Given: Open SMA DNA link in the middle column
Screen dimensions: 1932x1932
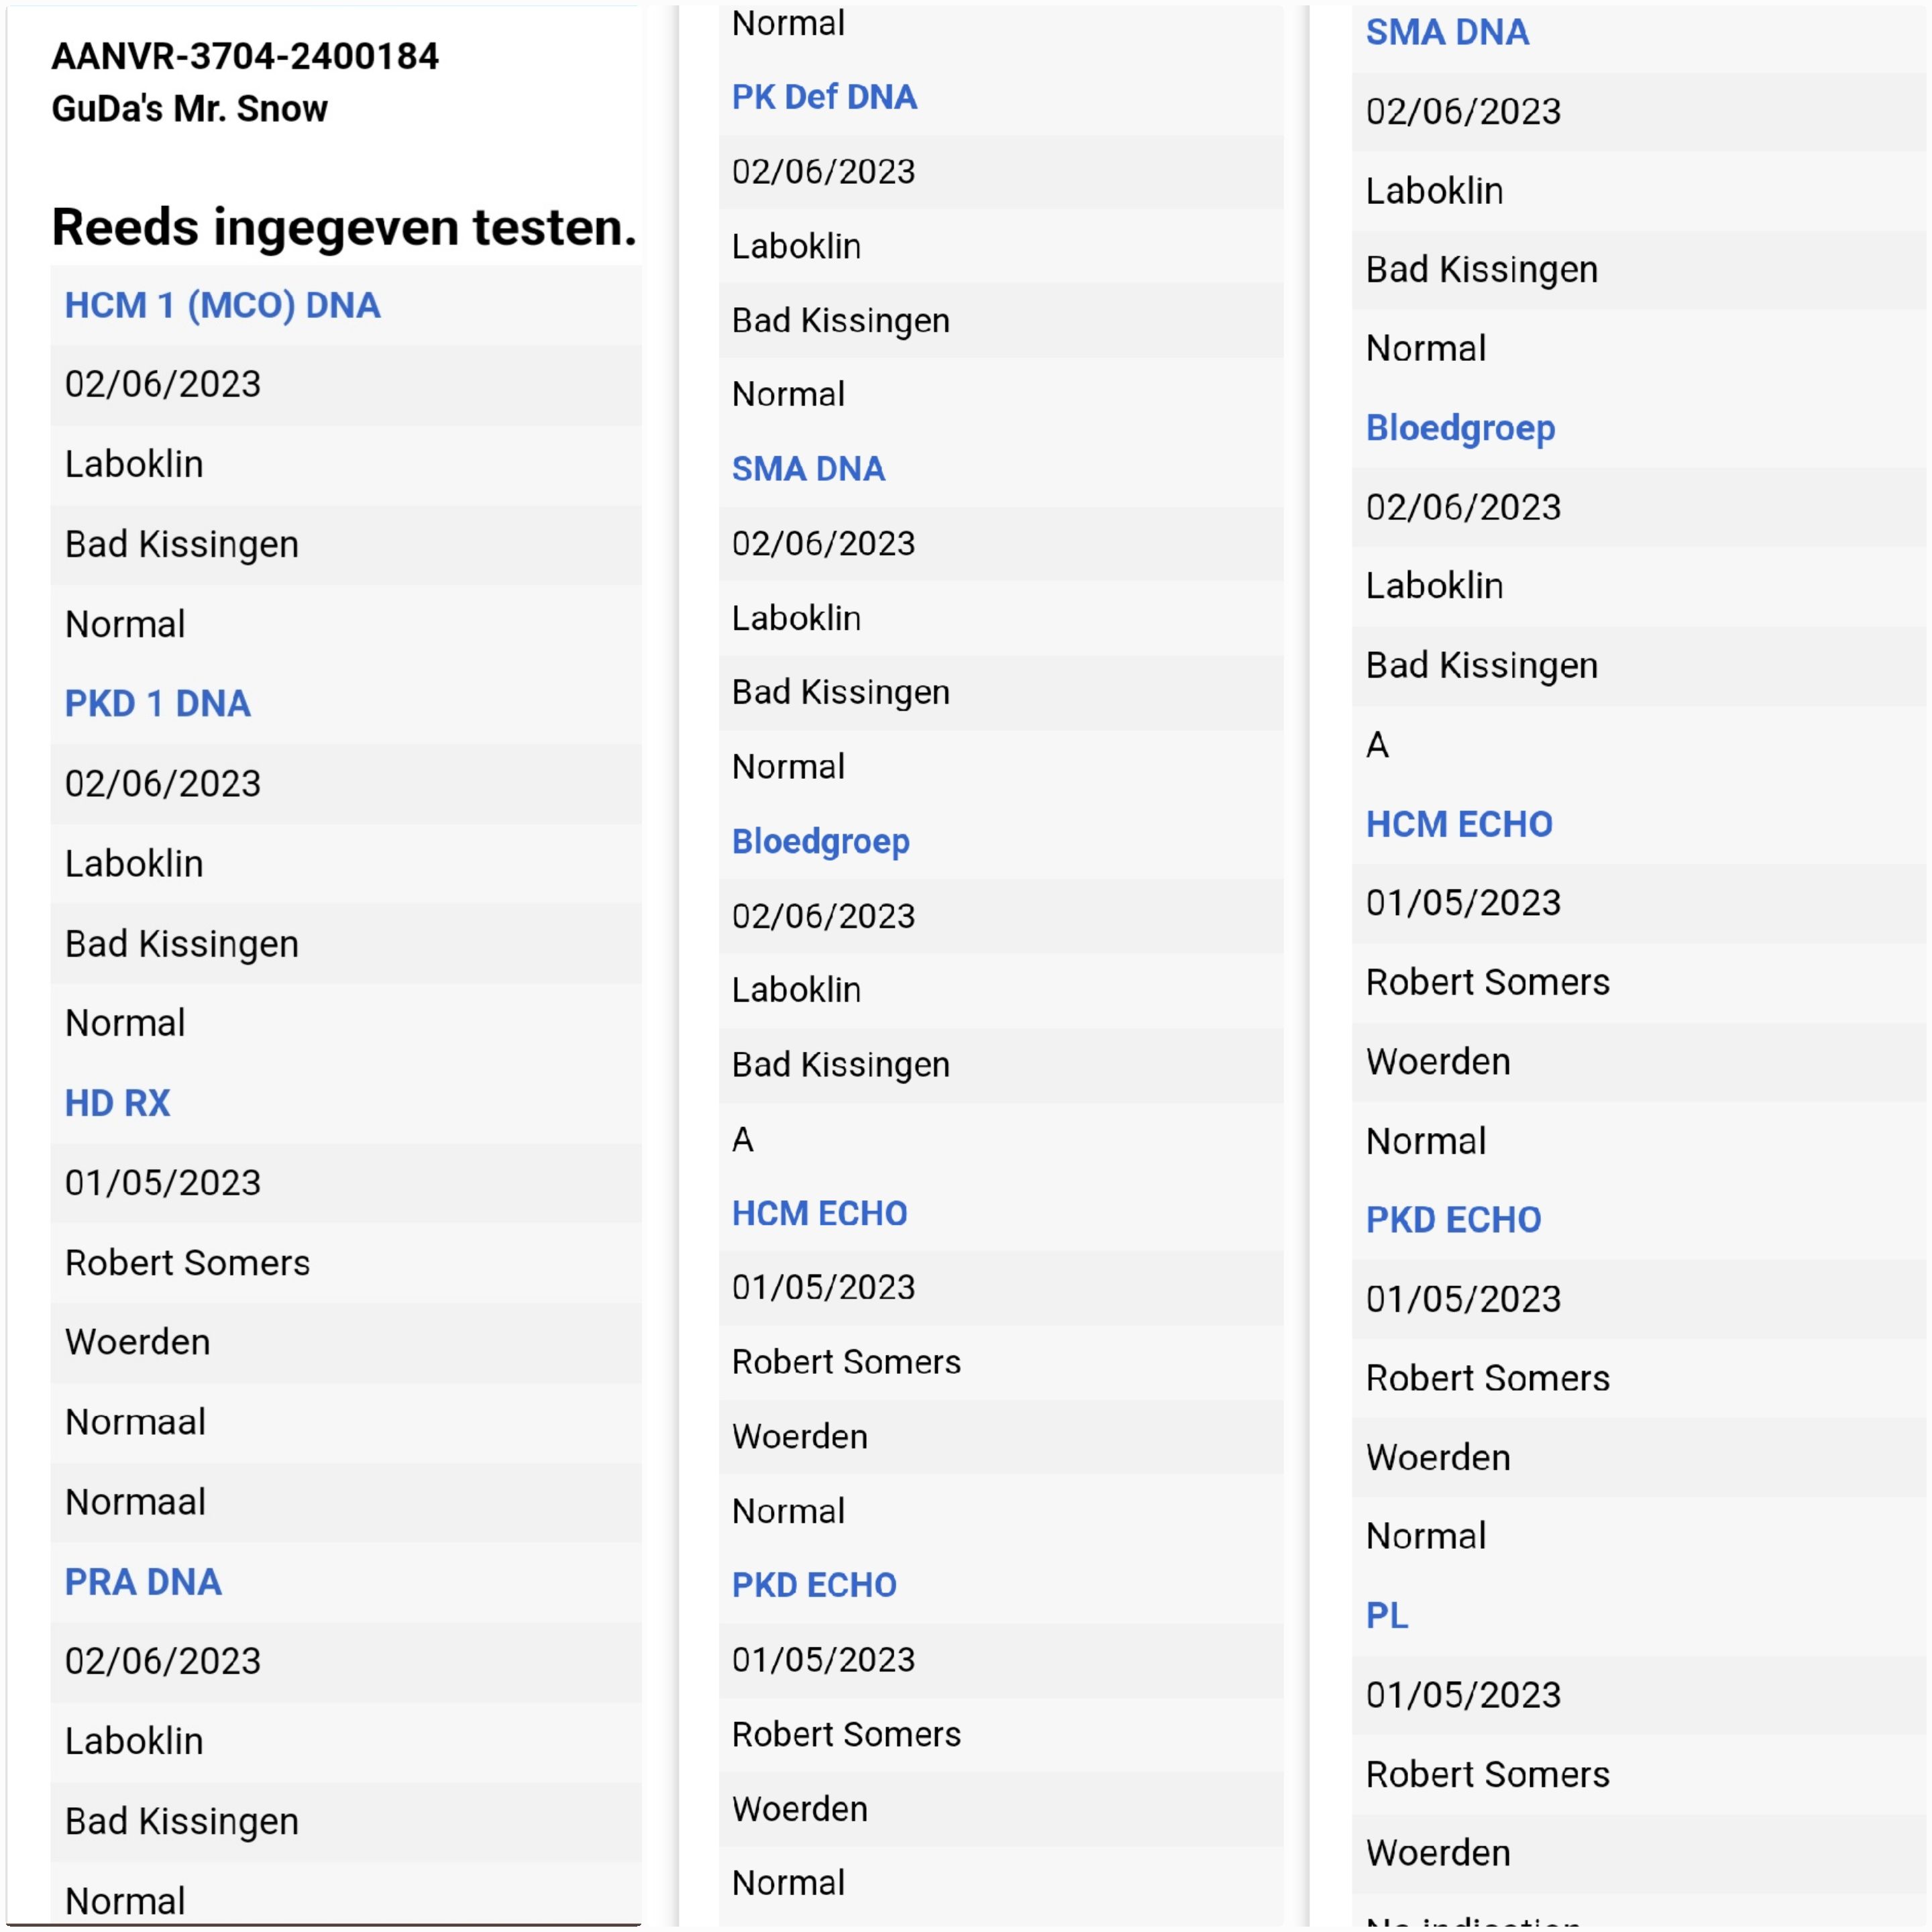Looking at the screenshot, I should (808, 469).
